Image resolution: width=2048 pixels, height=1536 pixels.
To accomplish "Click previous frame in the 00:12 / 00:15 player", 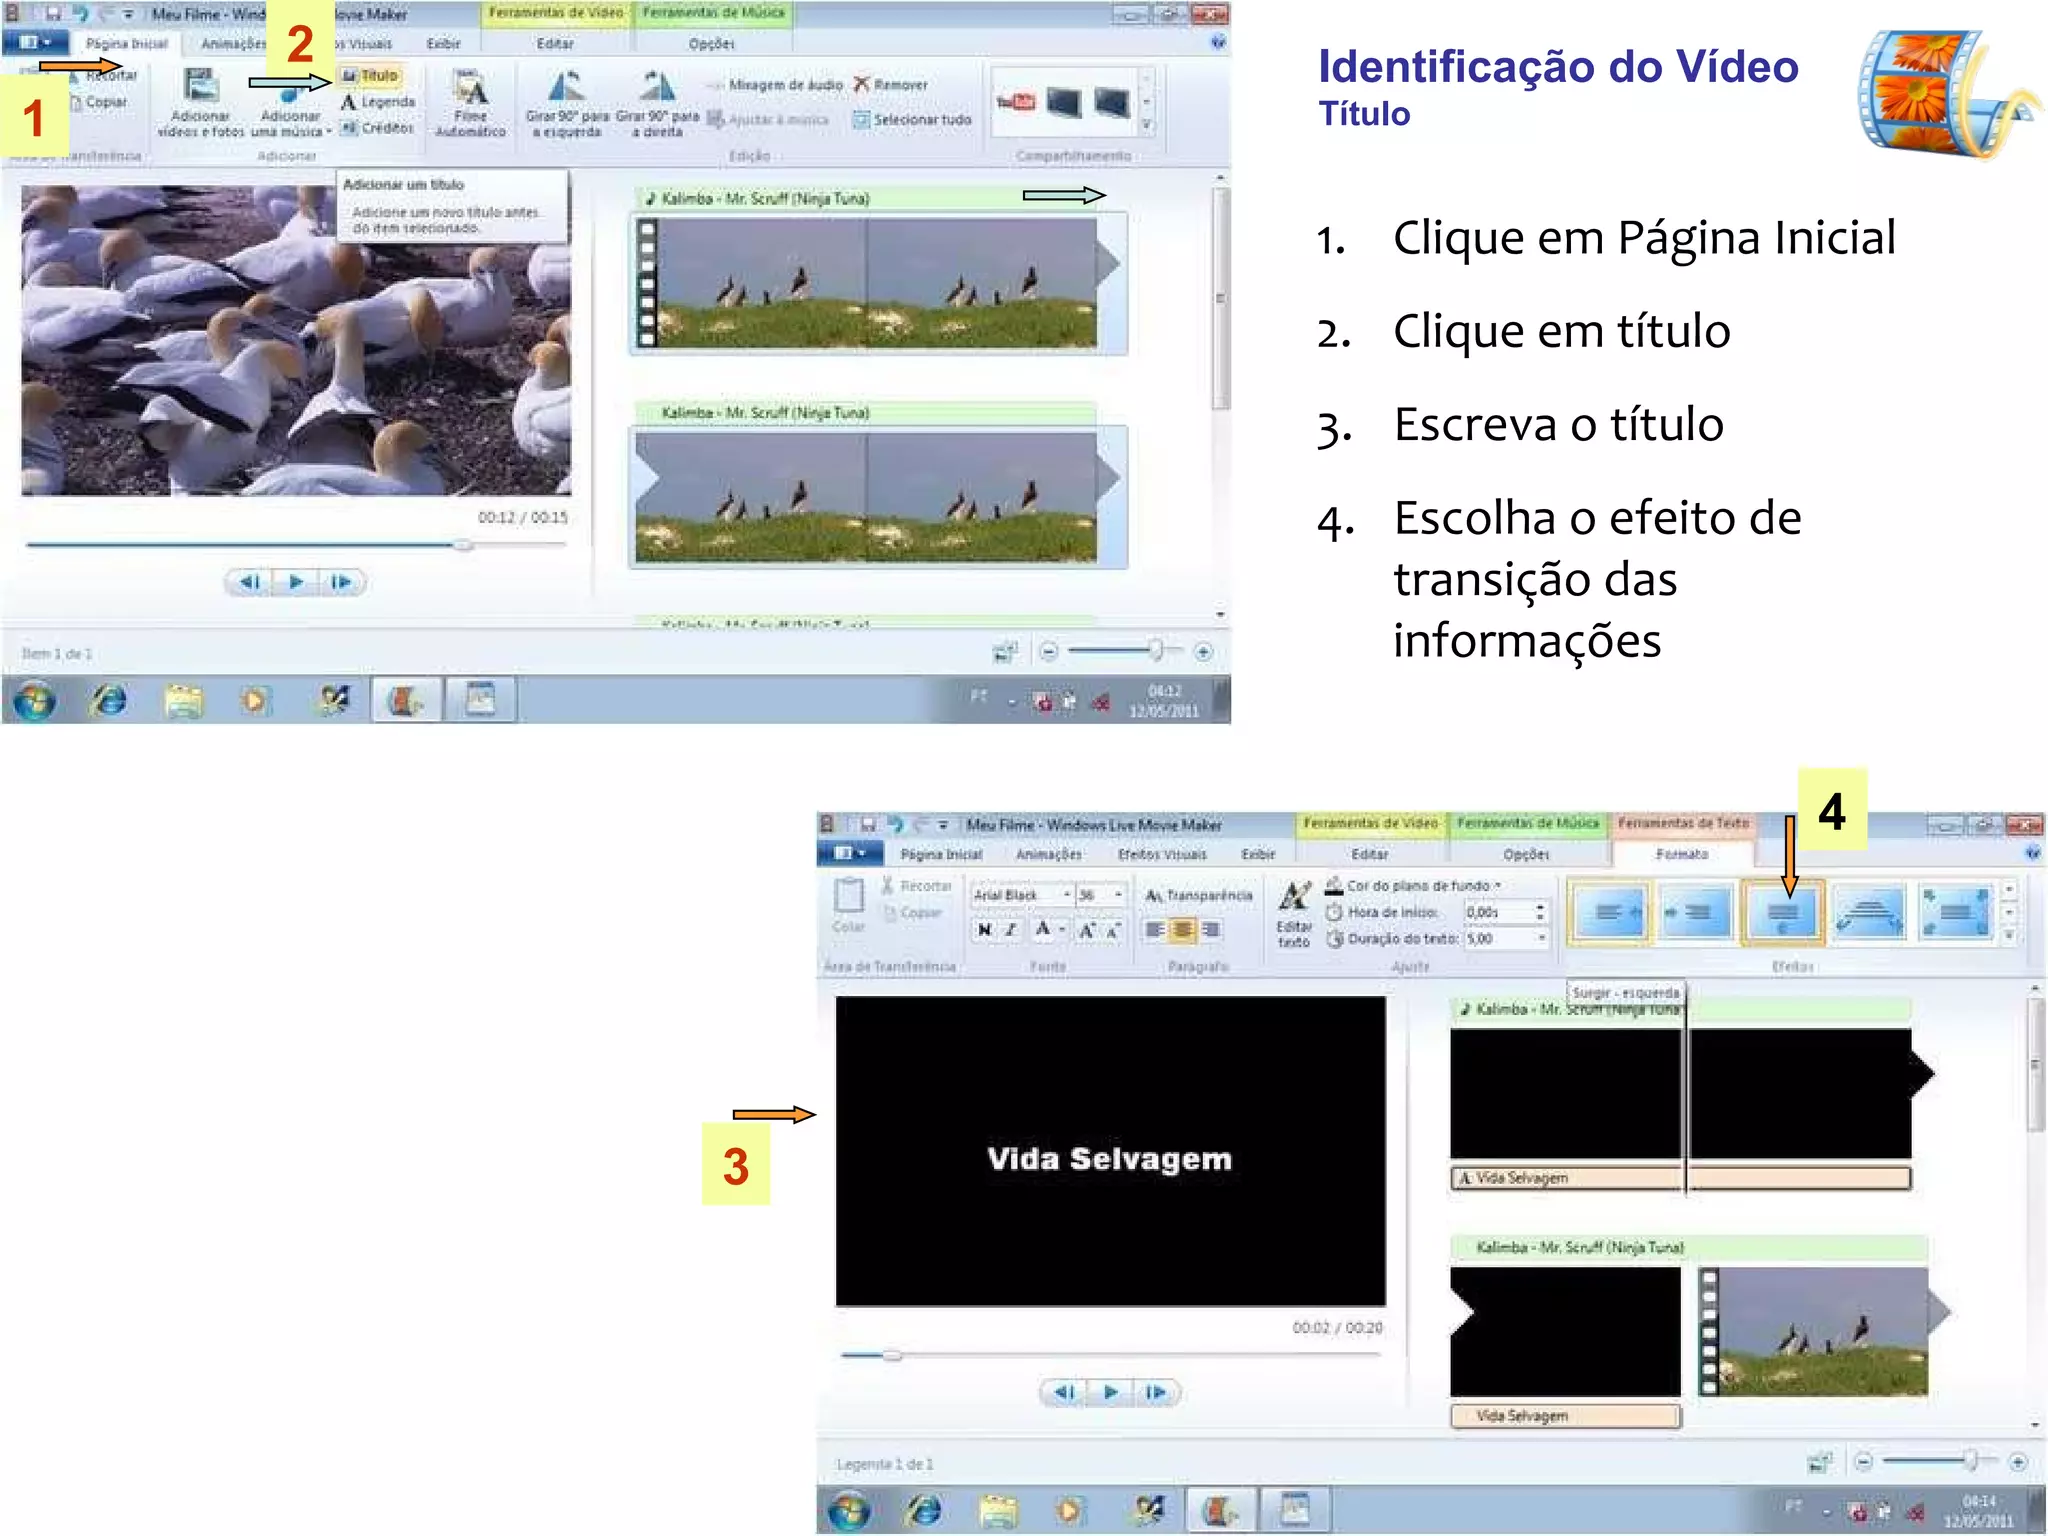I will pyautogui.click(x=250, y=582).
